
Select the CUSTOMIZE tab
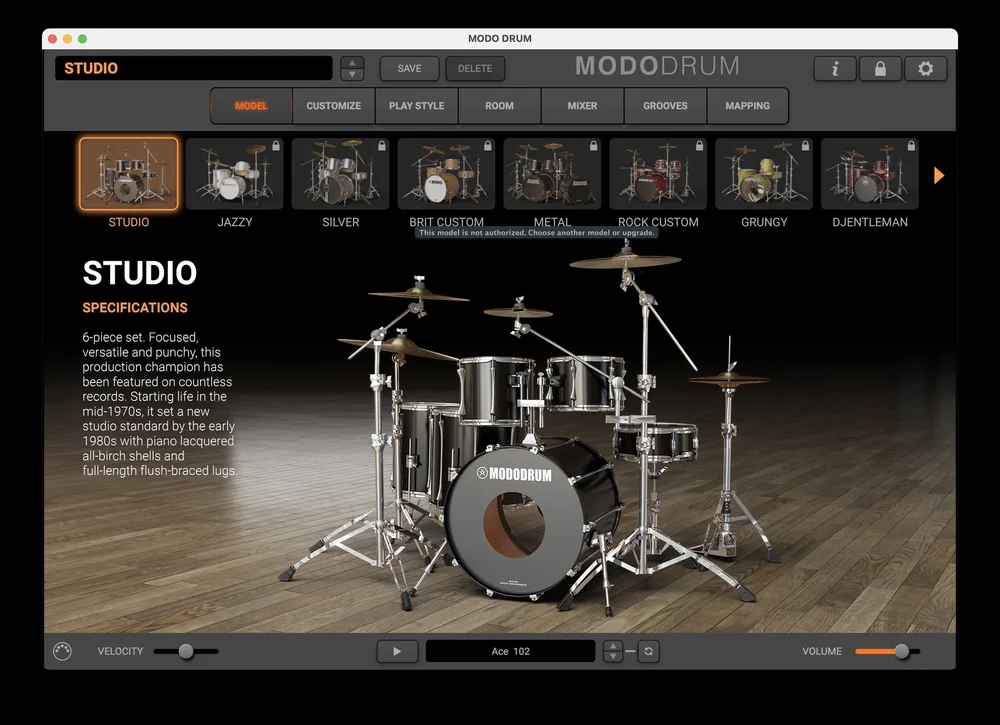coord(333,105)
